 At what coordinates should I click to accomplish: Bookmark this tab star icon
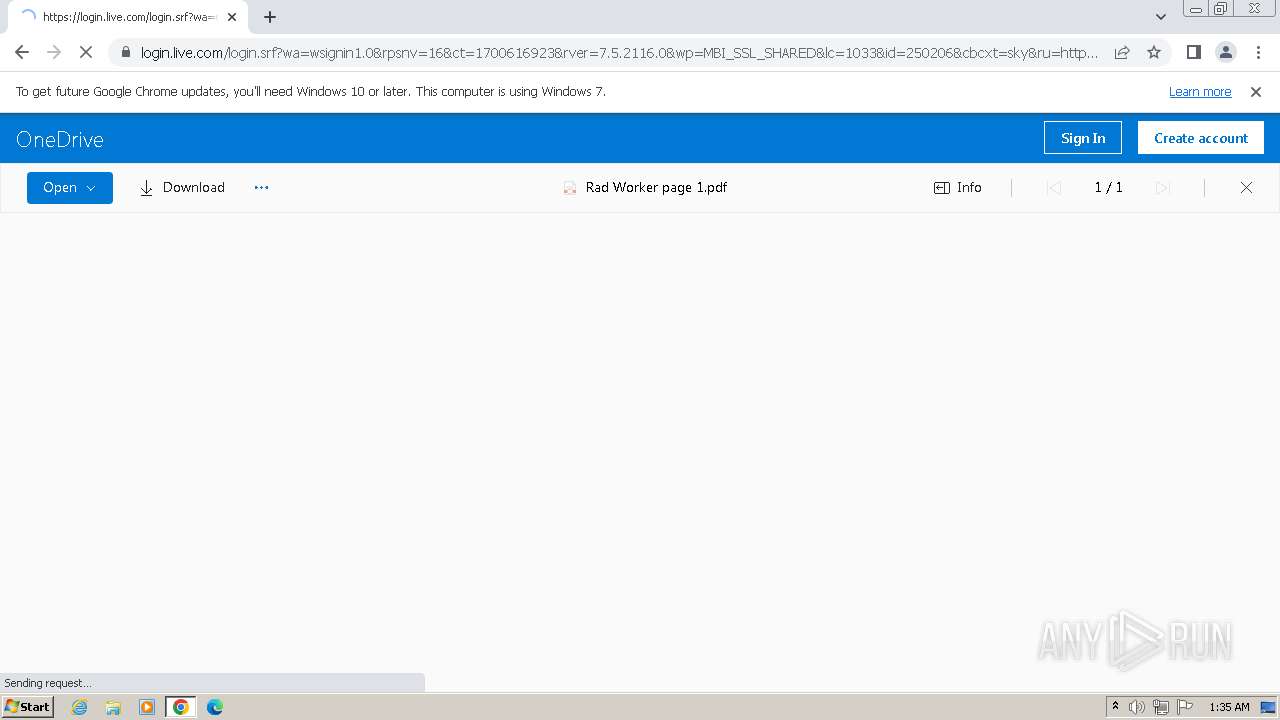tap(1154, 52)
